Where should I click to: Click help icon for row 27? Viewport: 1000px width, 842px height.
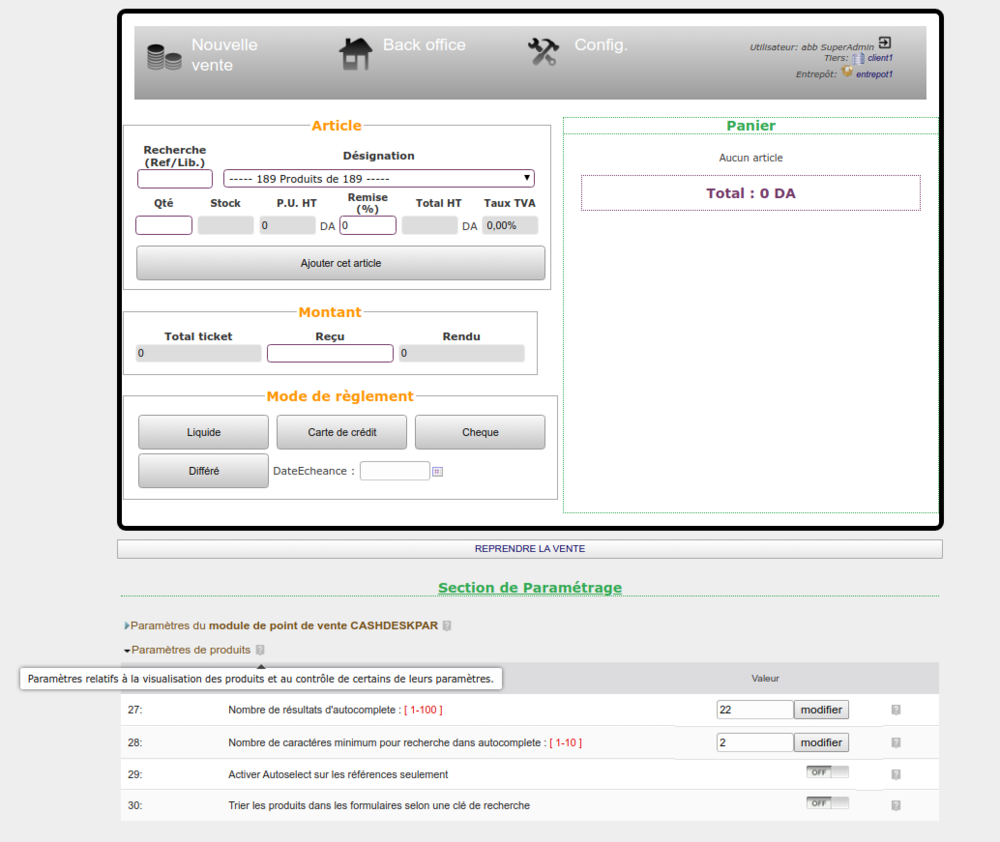[896, 710]
